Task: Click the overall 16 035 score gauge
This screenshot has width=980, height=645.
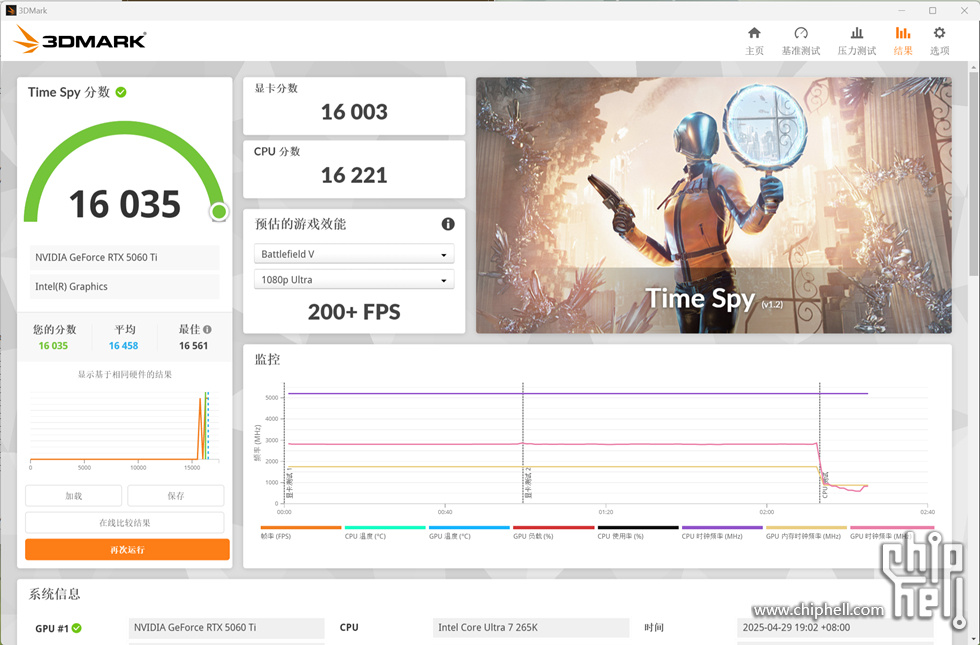Action: (125, 172)
